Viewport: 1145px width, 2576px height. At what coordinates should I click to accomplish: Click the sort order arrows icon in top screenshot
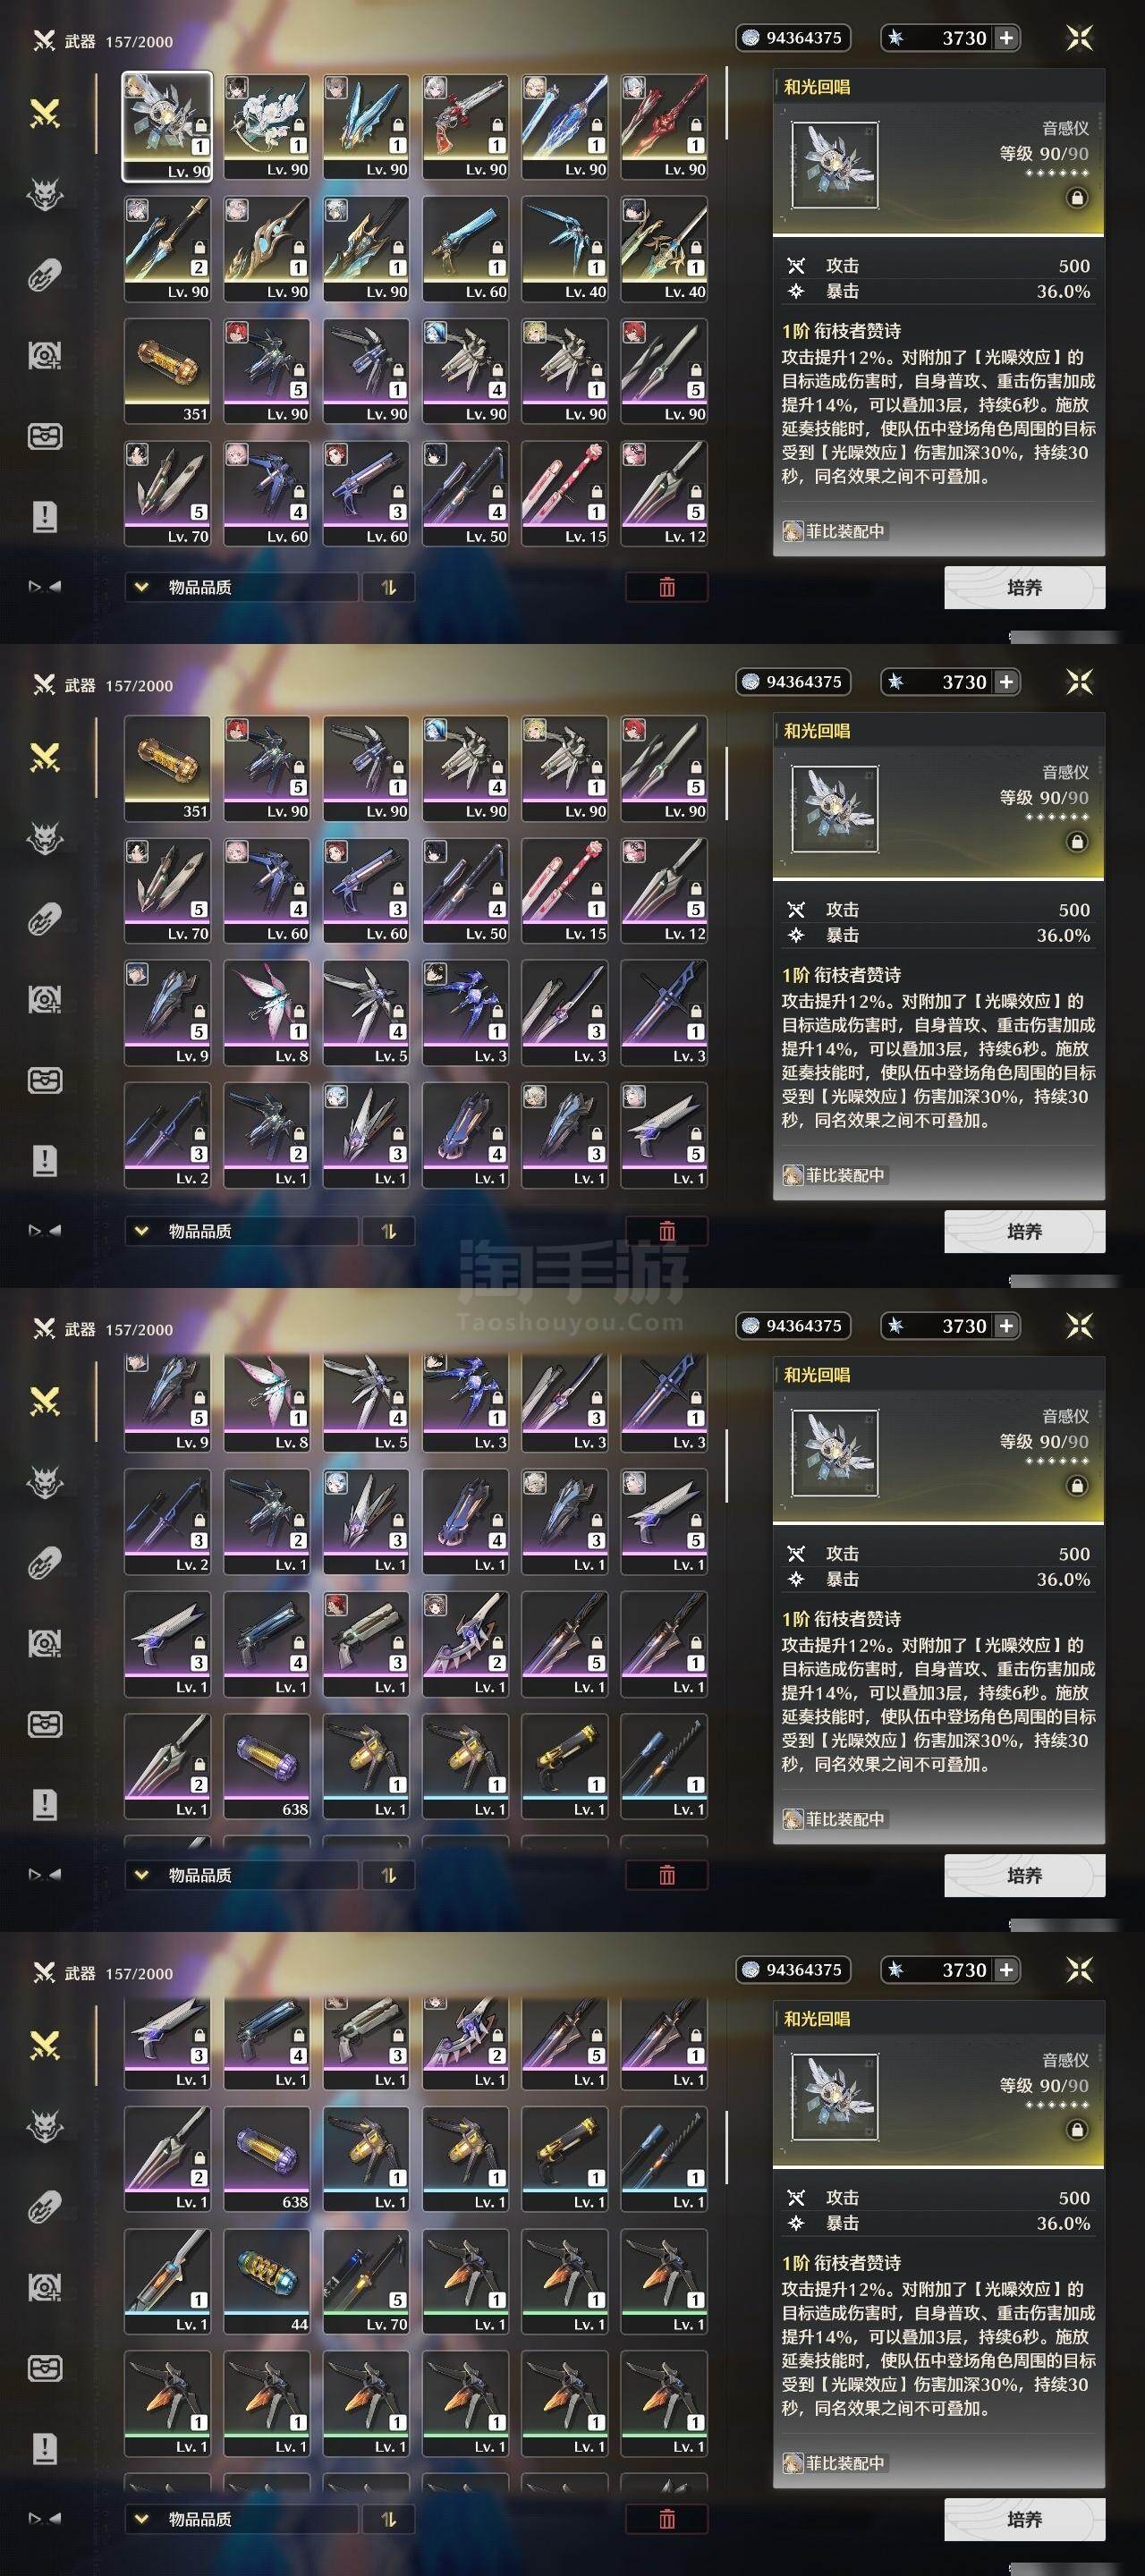[389, 587]
